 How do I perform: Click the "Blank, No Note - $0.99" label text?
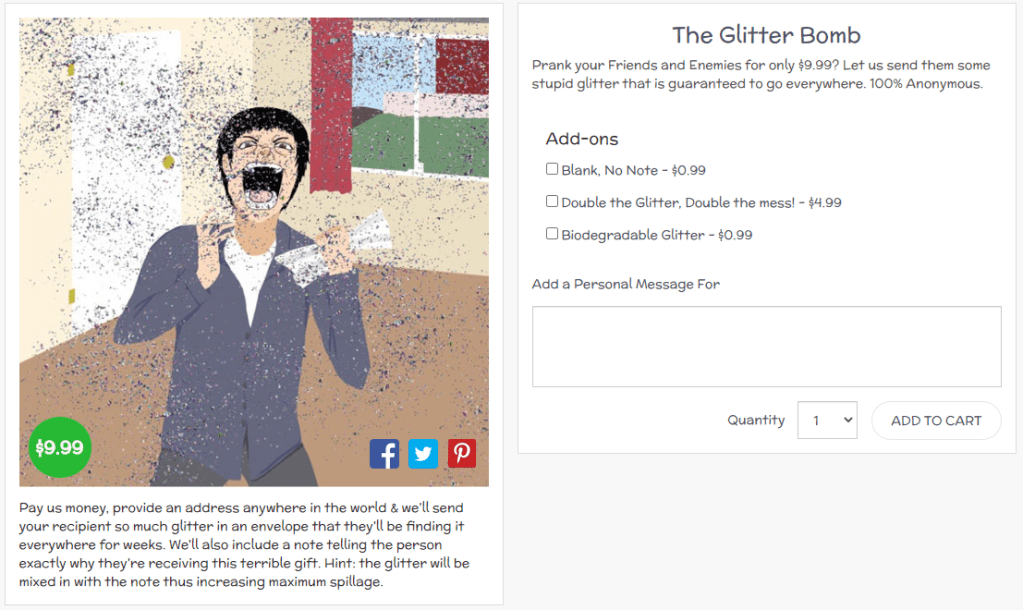tap(634, 171)
